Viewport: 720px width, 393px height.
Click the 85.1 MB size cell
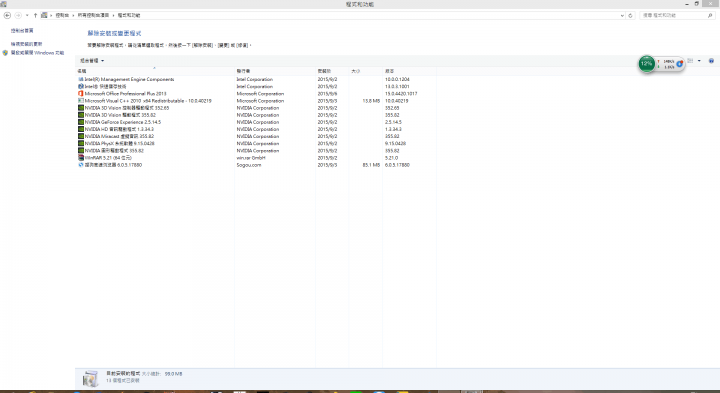coord(371,165)
